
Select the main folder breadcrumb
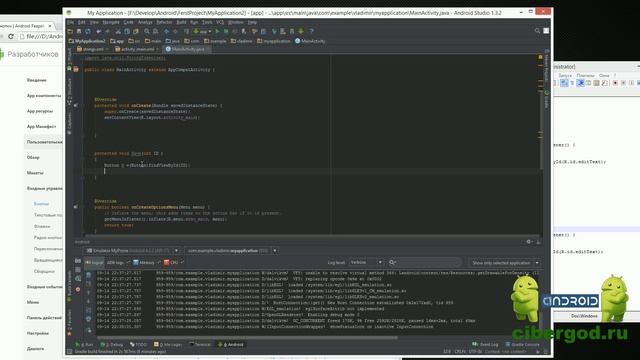[x=153, y=41]
